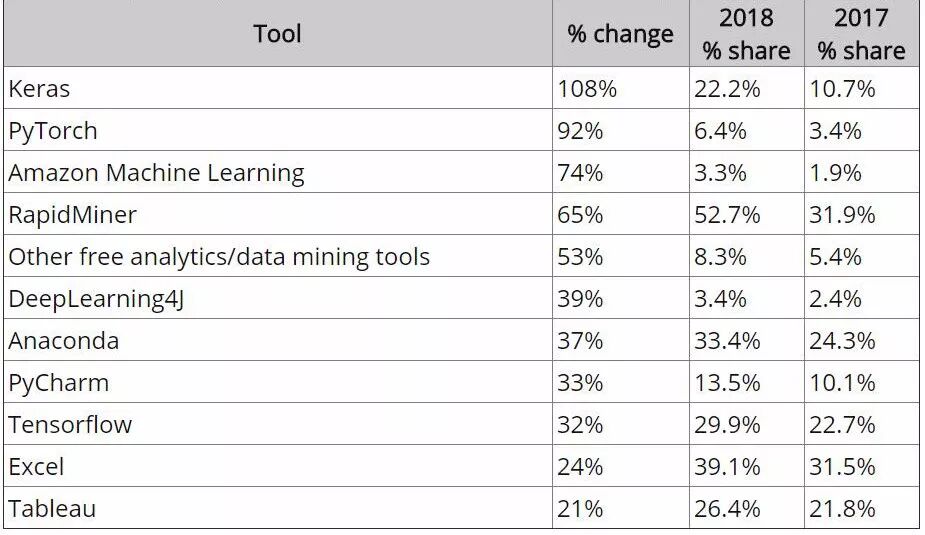925x535 pixels.
Task: Select Amazon Machine Learning cell
Action: [x=278, y=172]
